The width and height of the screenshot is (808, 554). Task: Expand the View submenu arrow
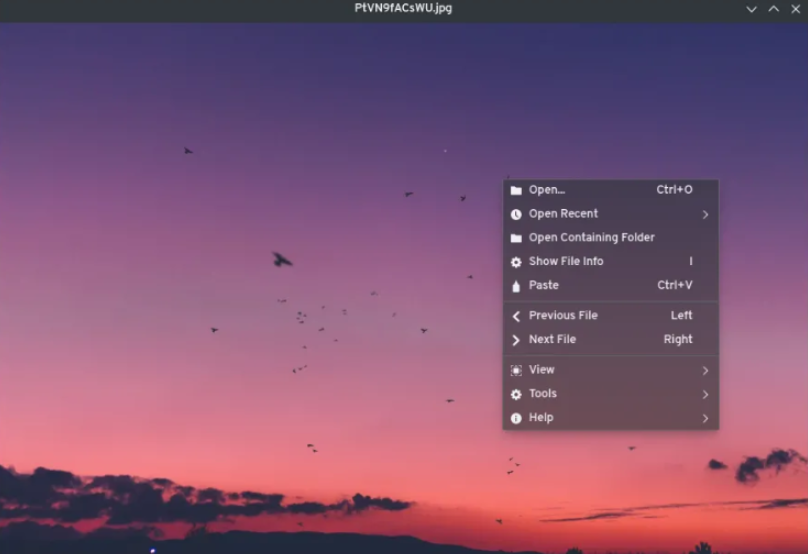pyautogui.click(x=705, y=370)
